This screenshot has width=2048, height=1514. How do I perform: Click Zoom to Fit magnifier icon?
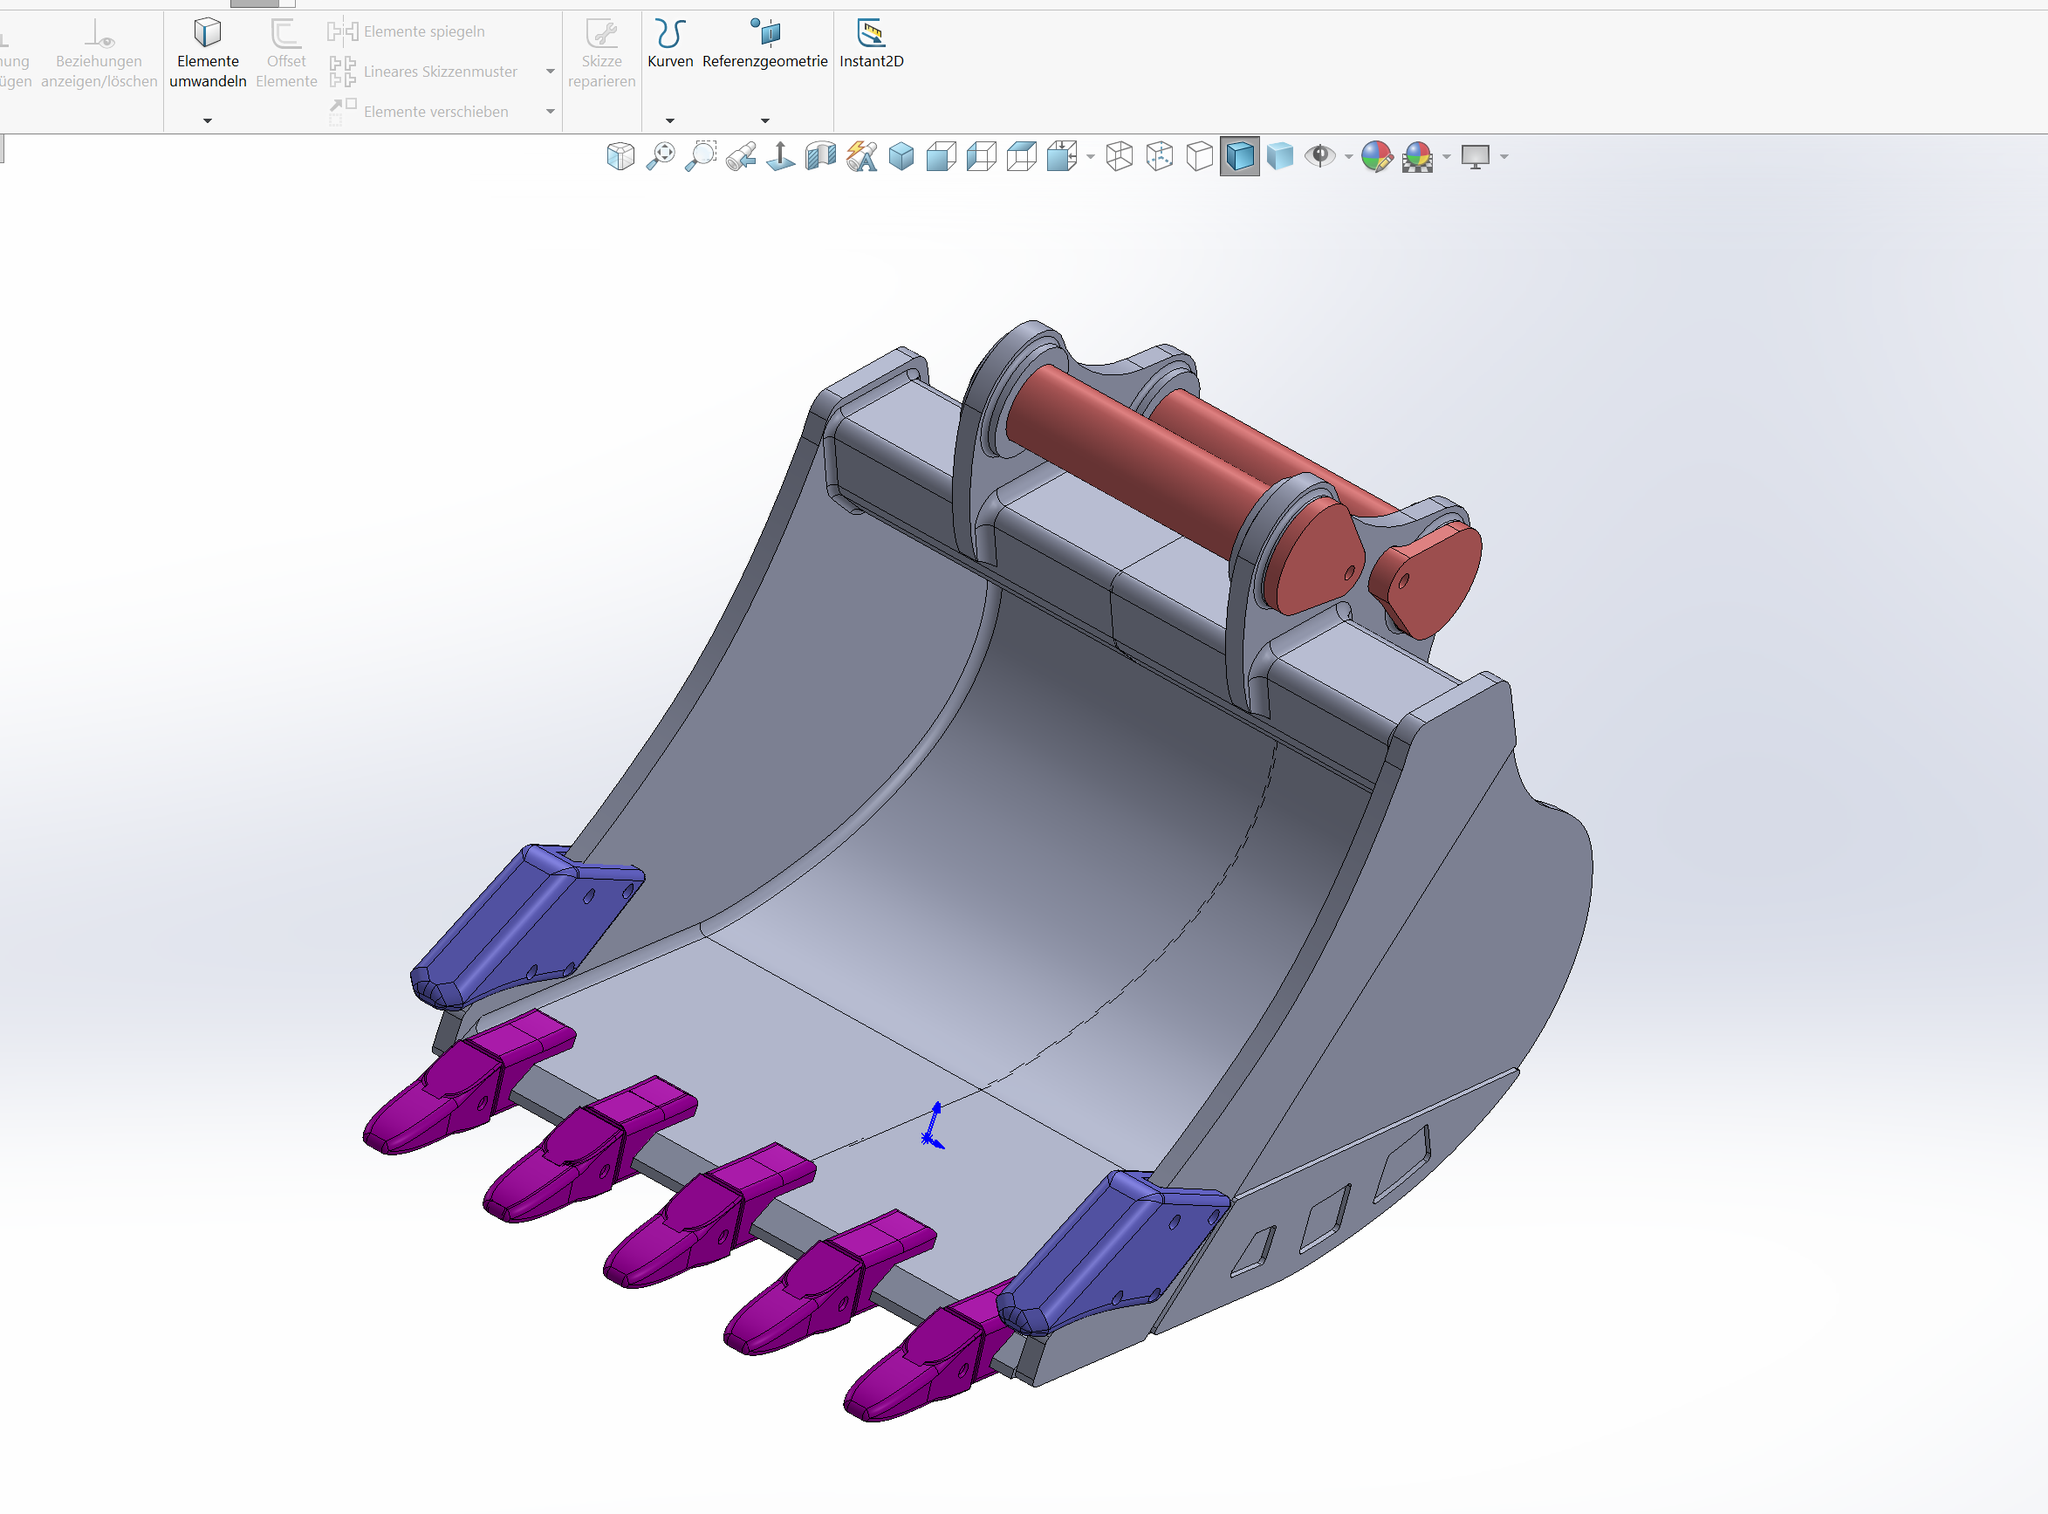tap(660, 156)
